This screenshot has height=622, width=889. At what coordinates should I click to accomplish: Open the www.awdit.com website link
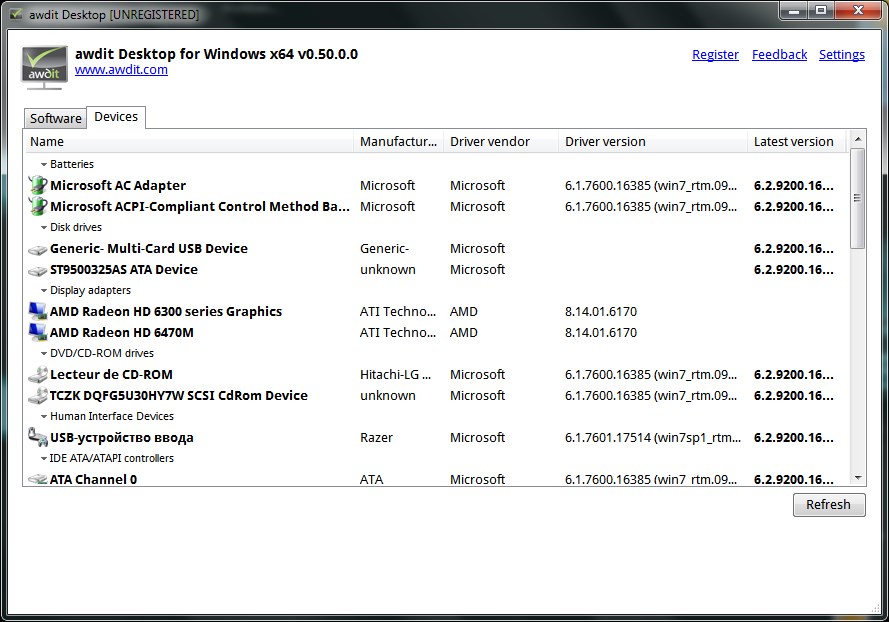(121, 70)
